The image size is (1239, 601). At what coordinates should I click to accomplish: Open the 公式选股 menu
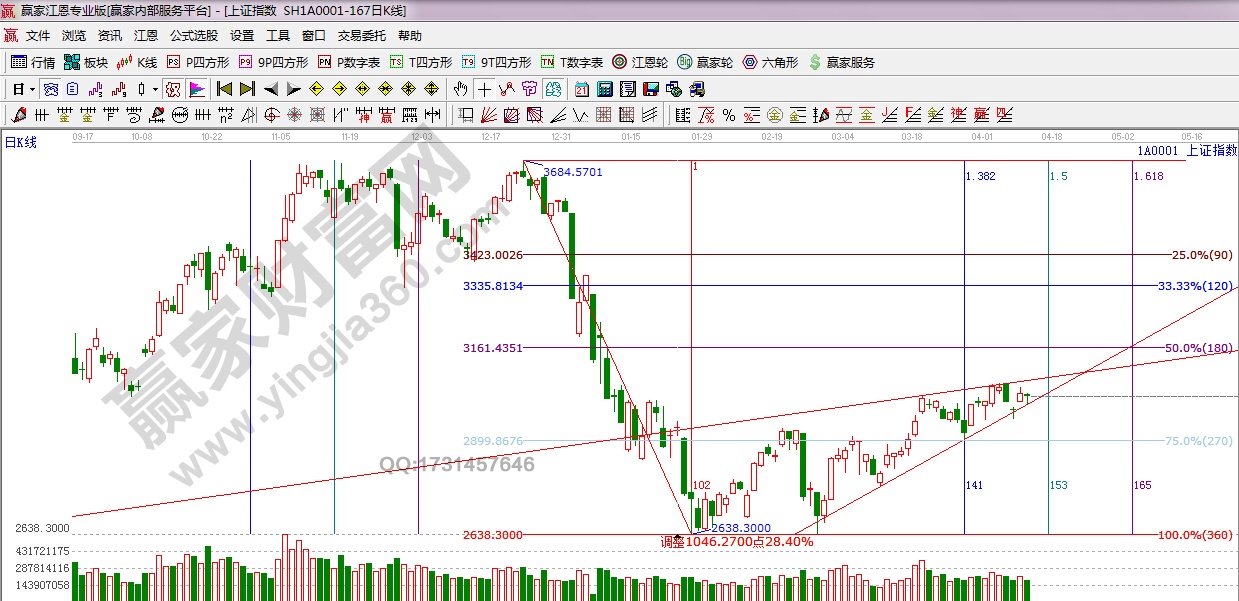click(193, 35)
